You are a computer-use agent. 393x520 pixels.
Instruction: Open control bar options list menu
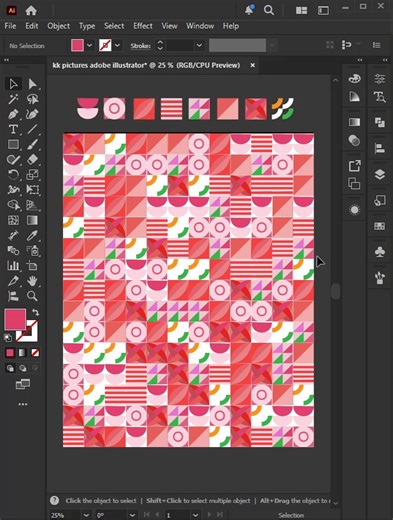click(x=376, y=45)
